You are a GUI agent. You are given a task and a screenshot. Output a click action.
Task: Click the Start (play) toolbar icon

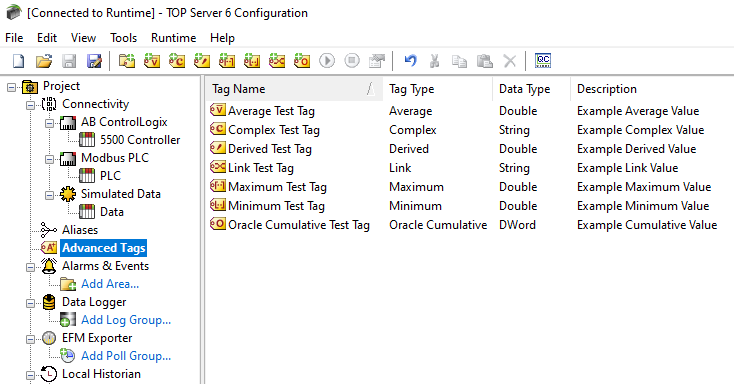click(x=327, y=61)
